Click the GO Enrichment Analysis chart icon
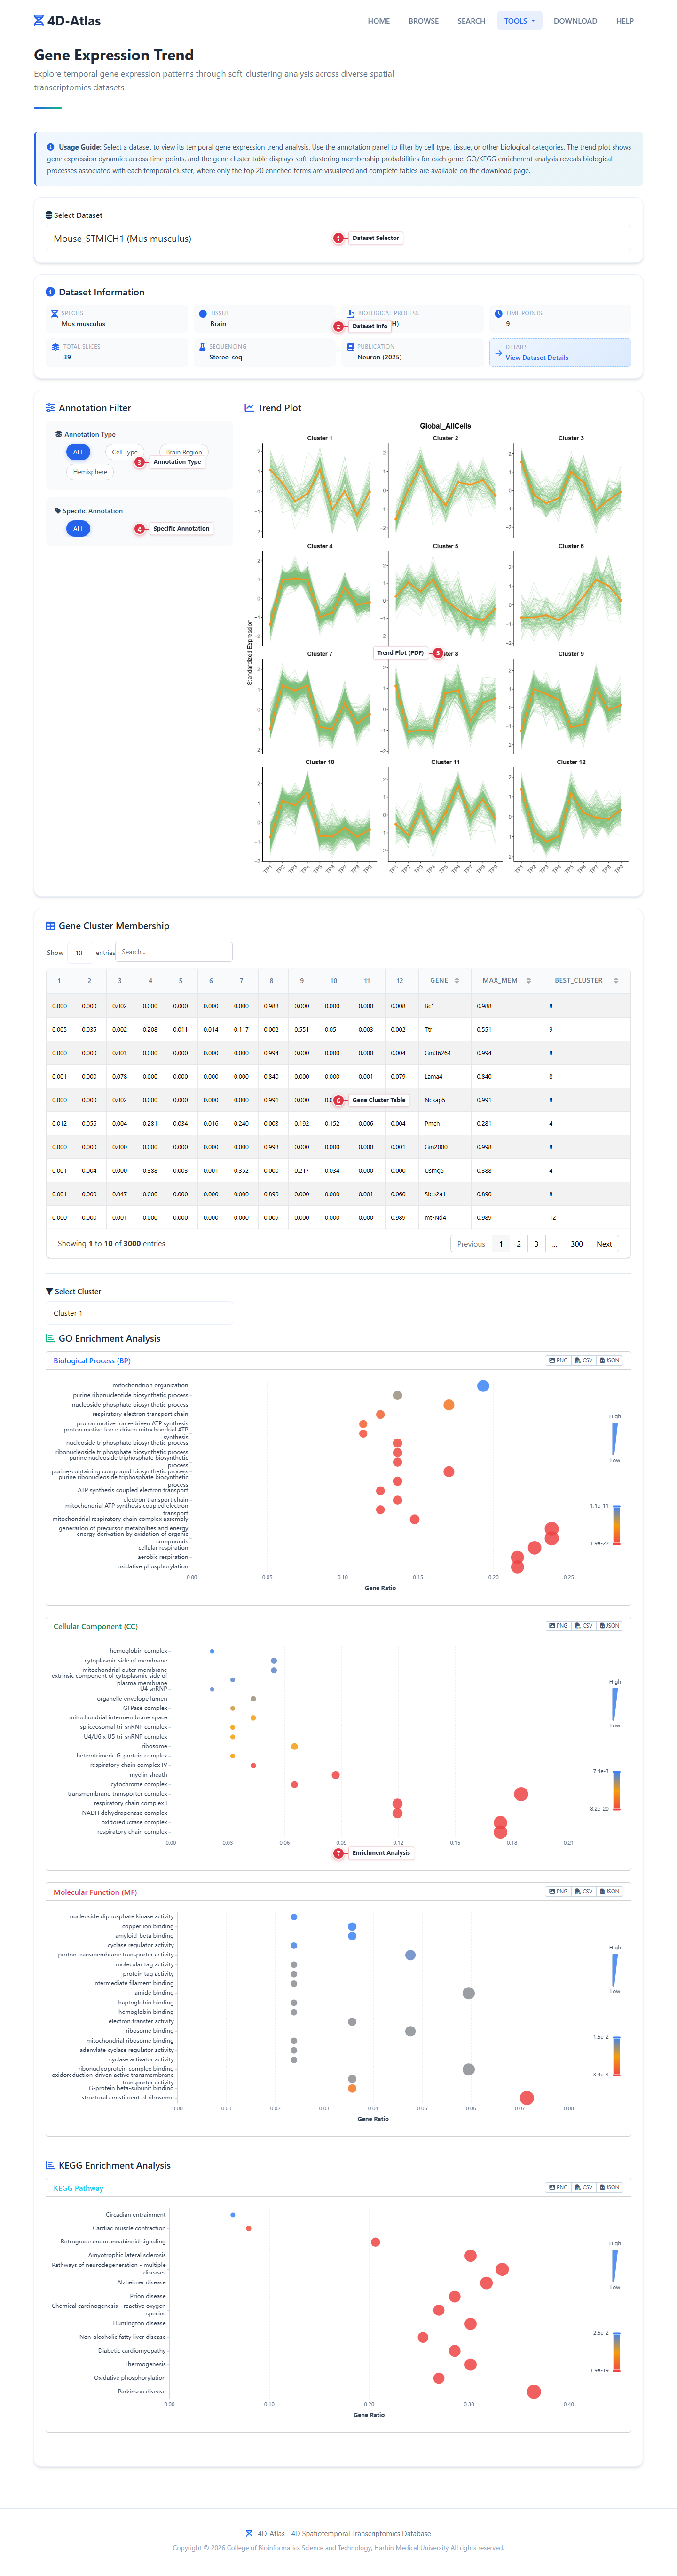This screenshot has height=2576, width=677. (50, 1338)
